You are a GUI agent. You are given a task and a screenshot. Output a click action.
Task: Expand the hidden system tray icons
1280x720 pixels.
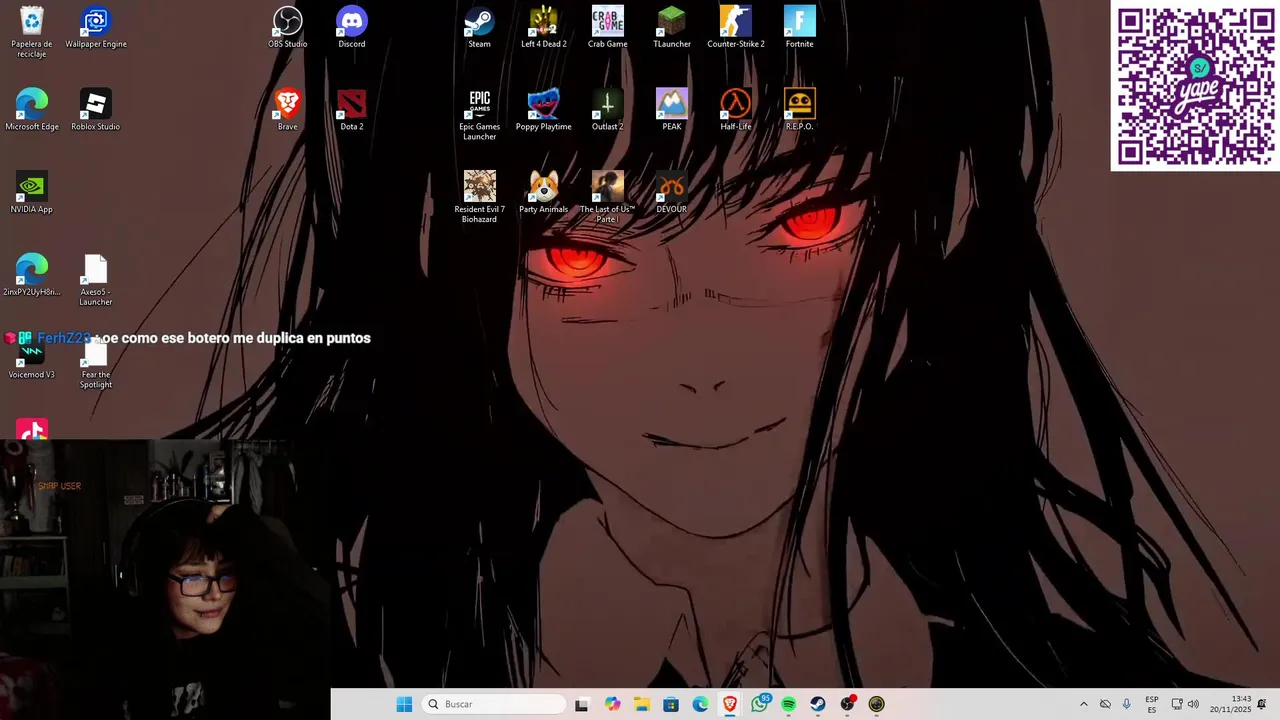pos(1083,704)
